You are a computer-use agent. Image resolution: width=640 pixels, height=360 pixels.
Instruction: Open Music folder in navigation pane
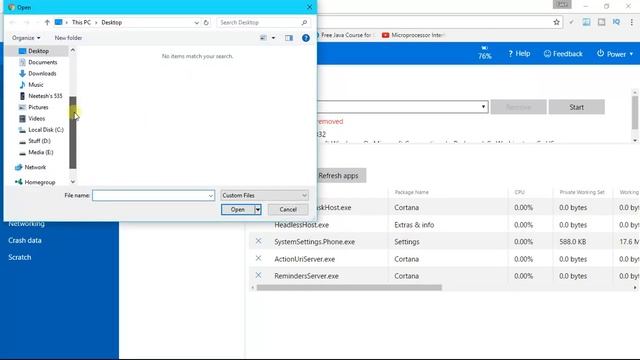click(x=36, y=84)
